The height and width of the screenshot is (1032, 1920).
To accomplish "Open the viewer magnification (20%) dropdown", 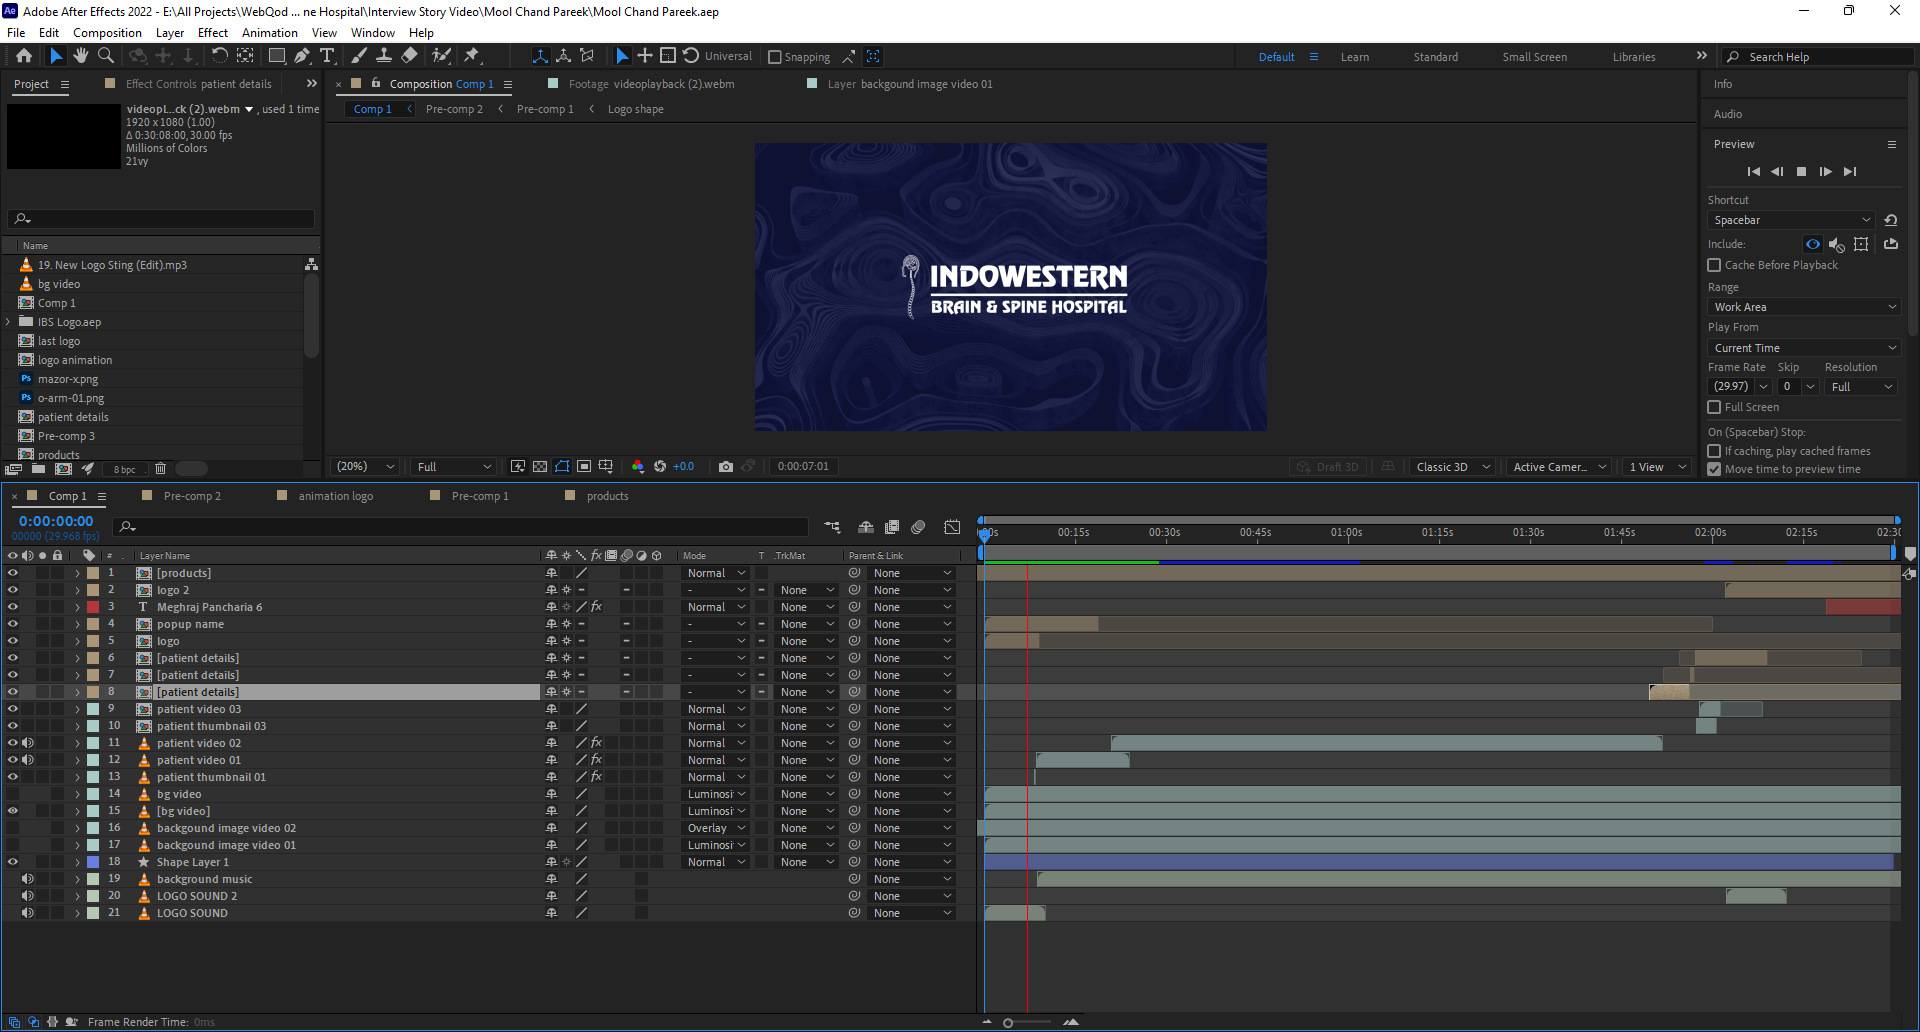I will click(x=365, y=467).
